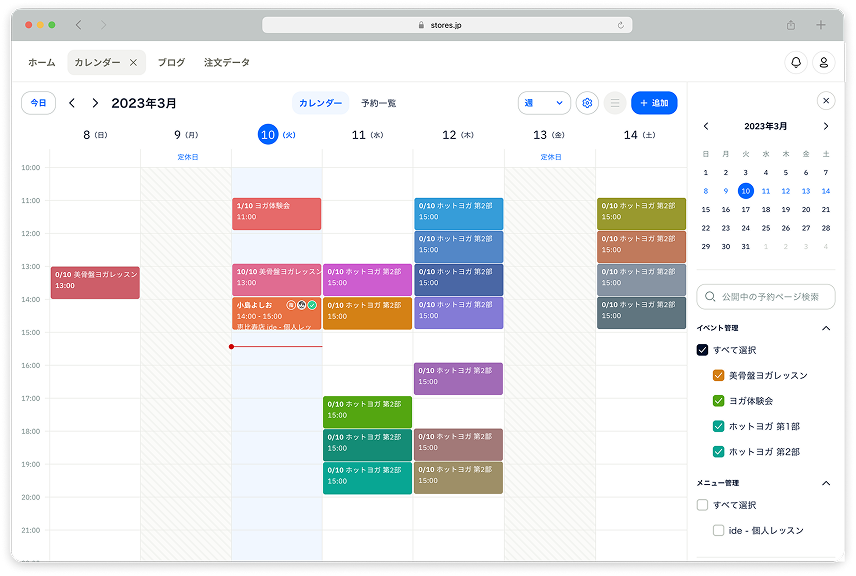Switch to list view hamburger icon
Image resolution: width=856 pixels, height=576 pixels.
(615, 103)
